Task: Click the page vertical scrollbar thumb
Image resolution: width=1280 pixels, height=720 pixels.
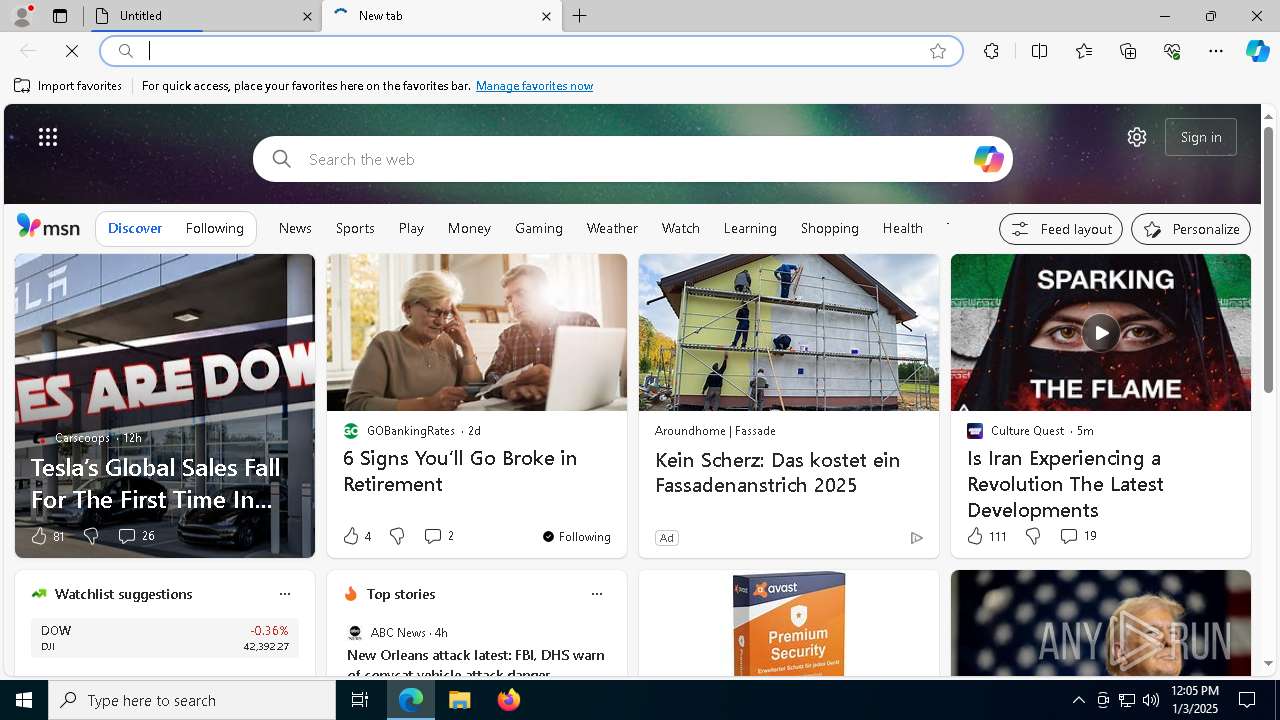Action: (x=1268, y=260)
